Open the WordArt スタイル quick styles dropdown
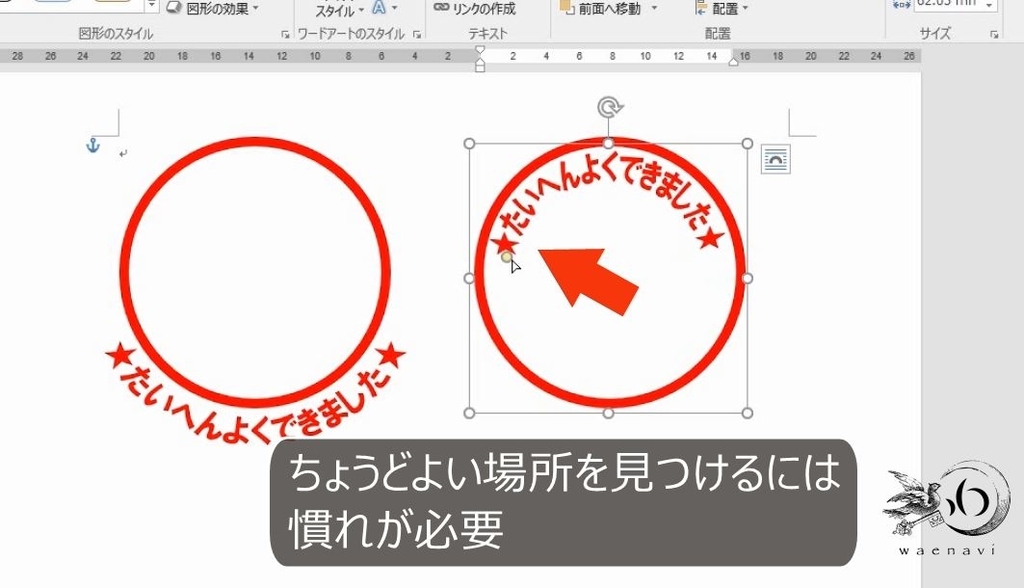The image size is (1024, 588). [x=340, y=9]
